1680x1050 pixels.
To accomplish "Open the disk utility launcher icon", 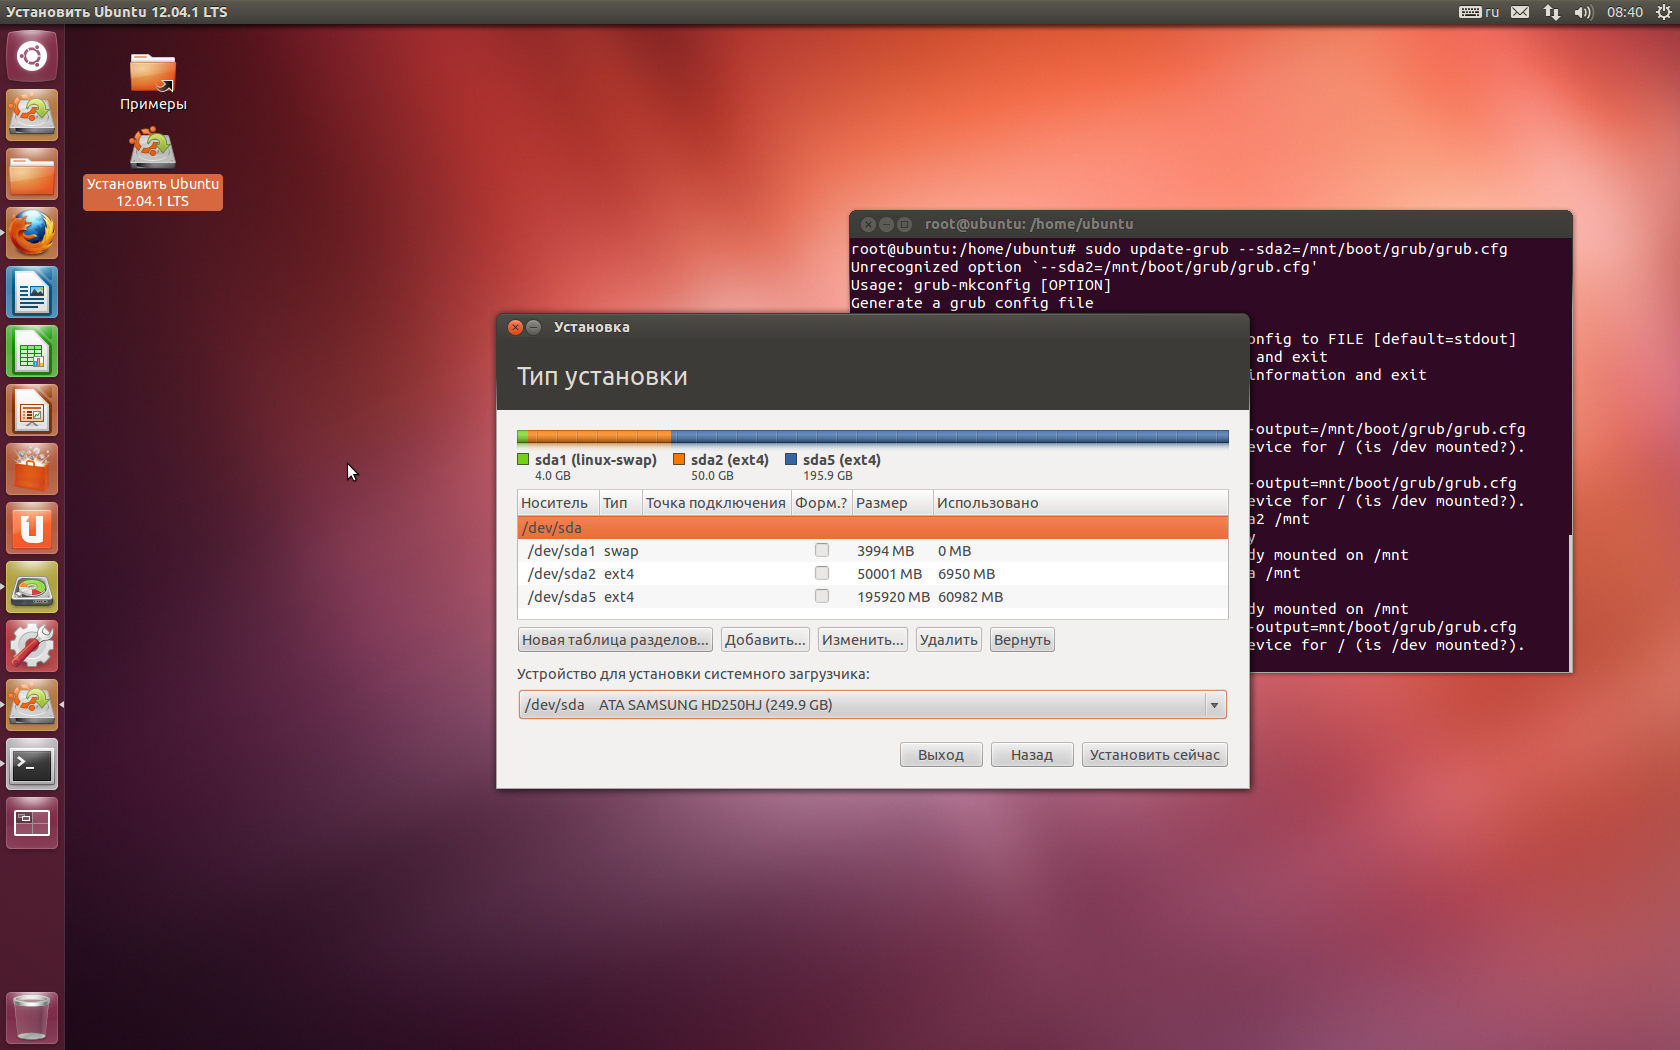I will [32, 588].
